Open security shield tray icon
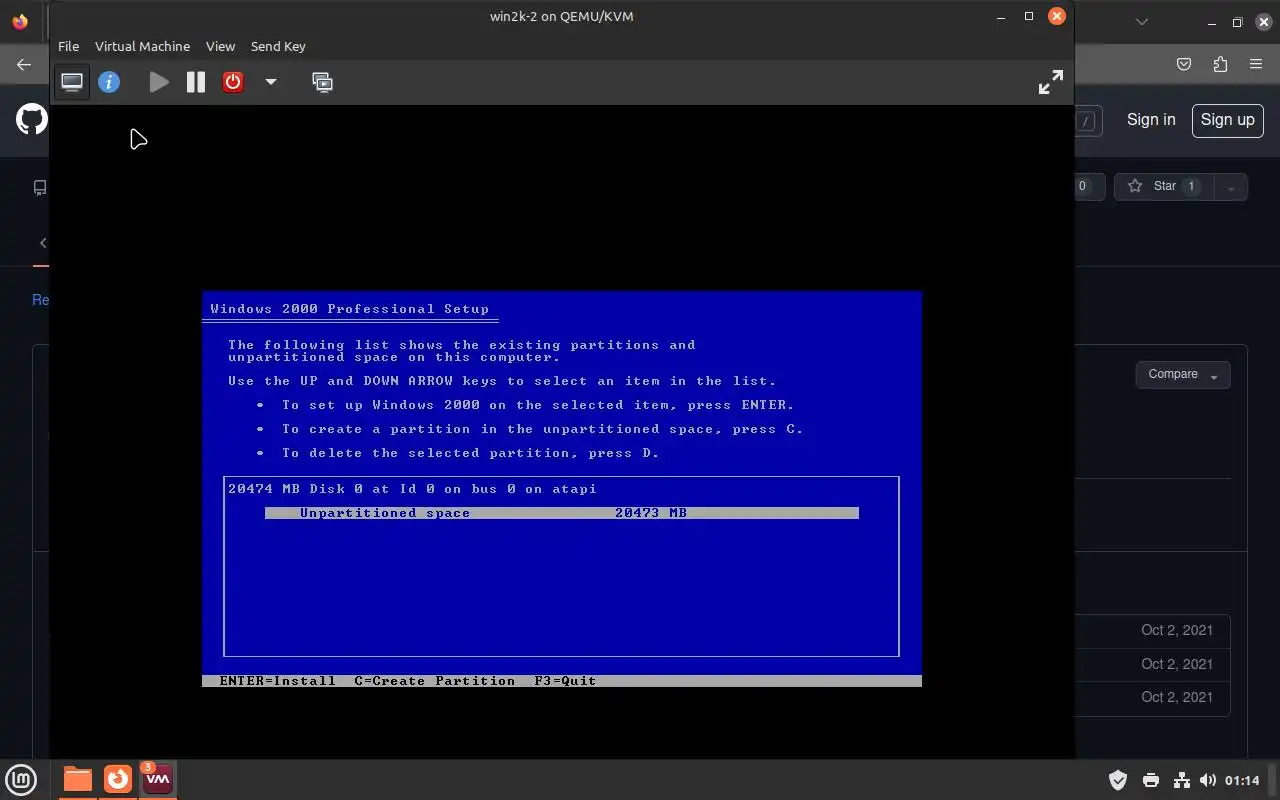Screen dimensions: 1280x800 tap(1118, 780)
